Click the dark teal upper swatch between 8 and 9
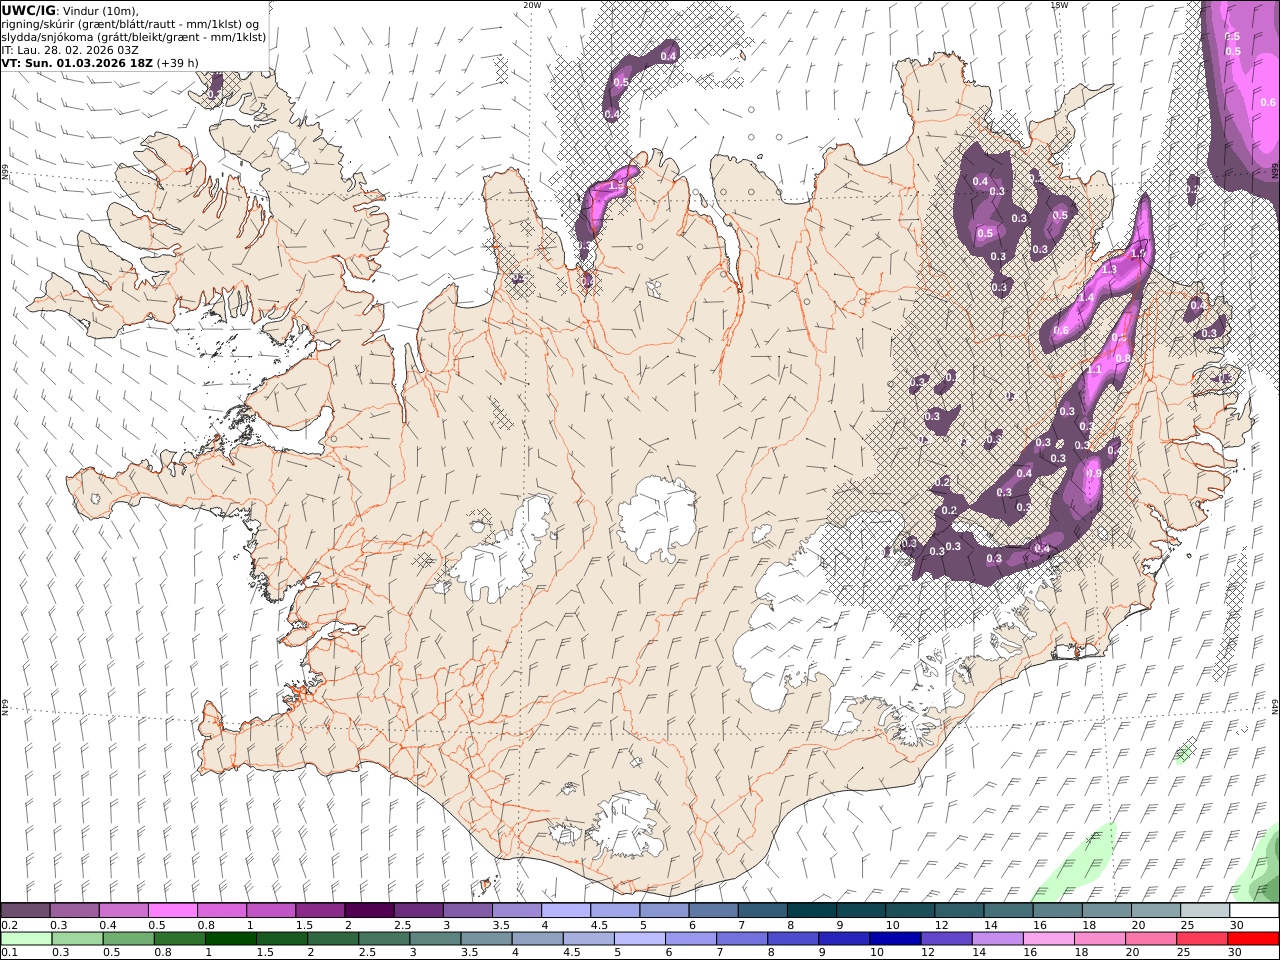Screen dimensions: 1280x960 coord(812,910)
